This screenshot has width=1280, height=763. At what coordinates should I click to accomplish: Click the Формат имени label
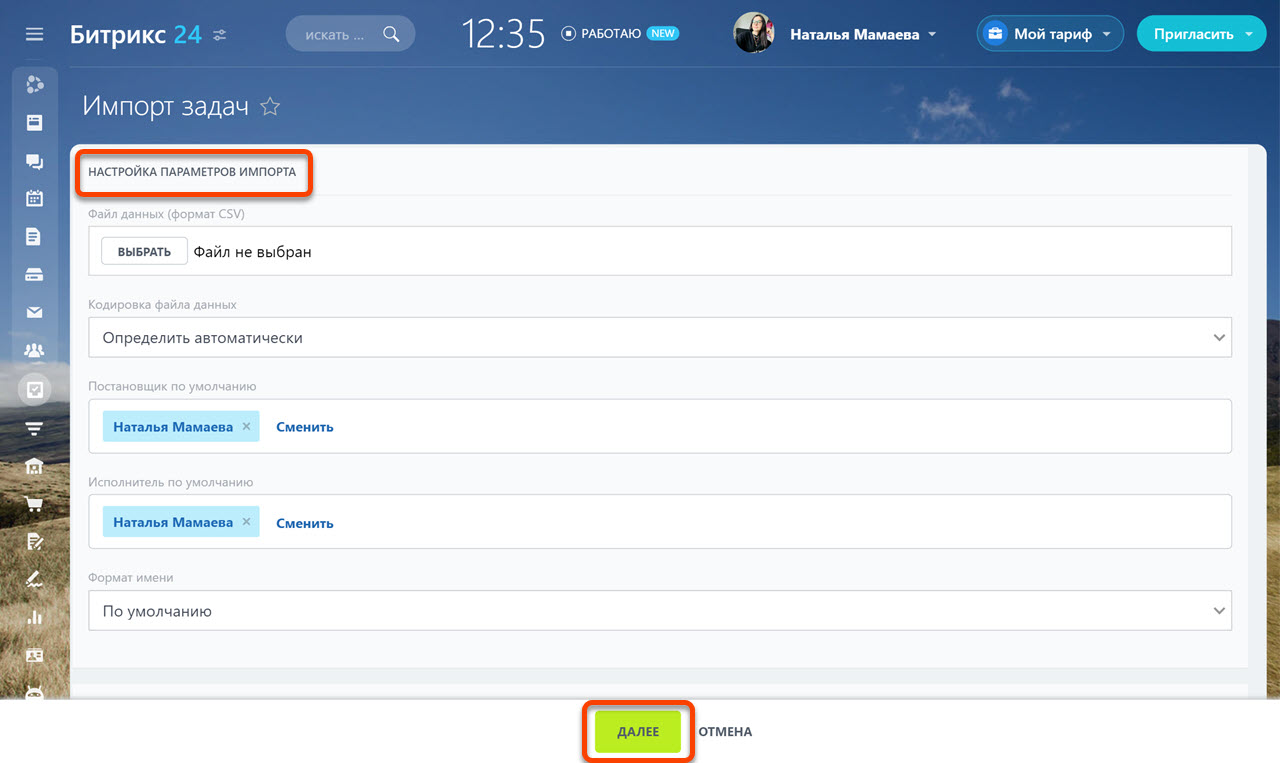pyautogui.click(x=131, y=578)
